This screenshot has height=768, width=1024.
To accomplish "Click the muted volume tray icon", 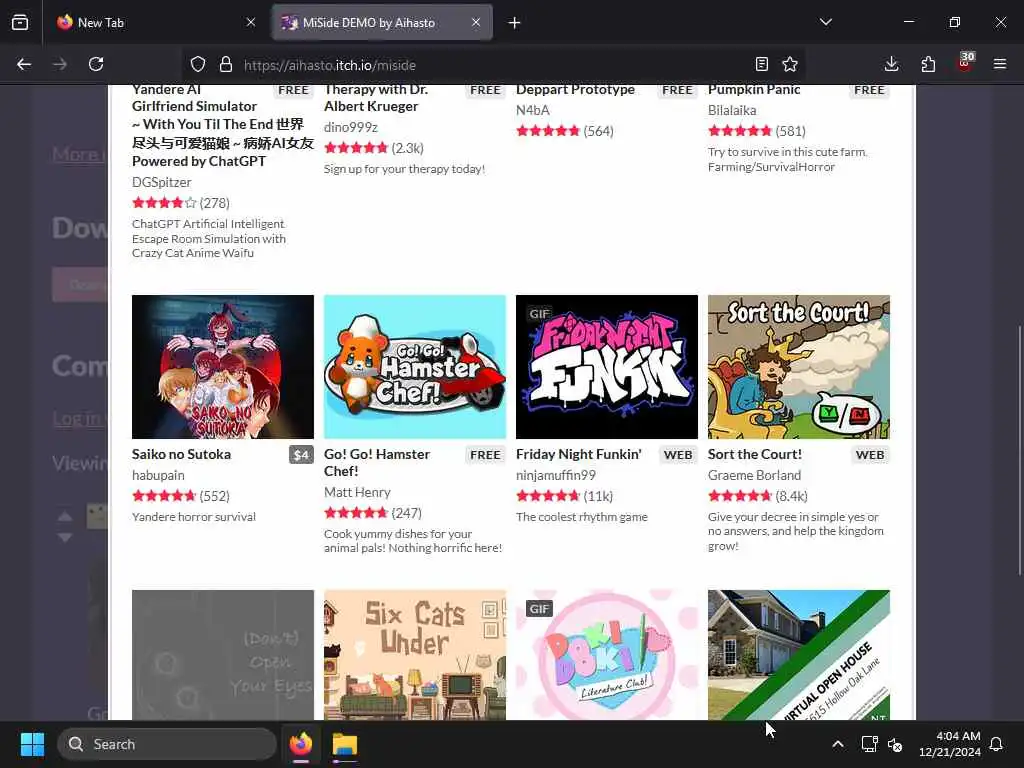I will tap(895, 744).
